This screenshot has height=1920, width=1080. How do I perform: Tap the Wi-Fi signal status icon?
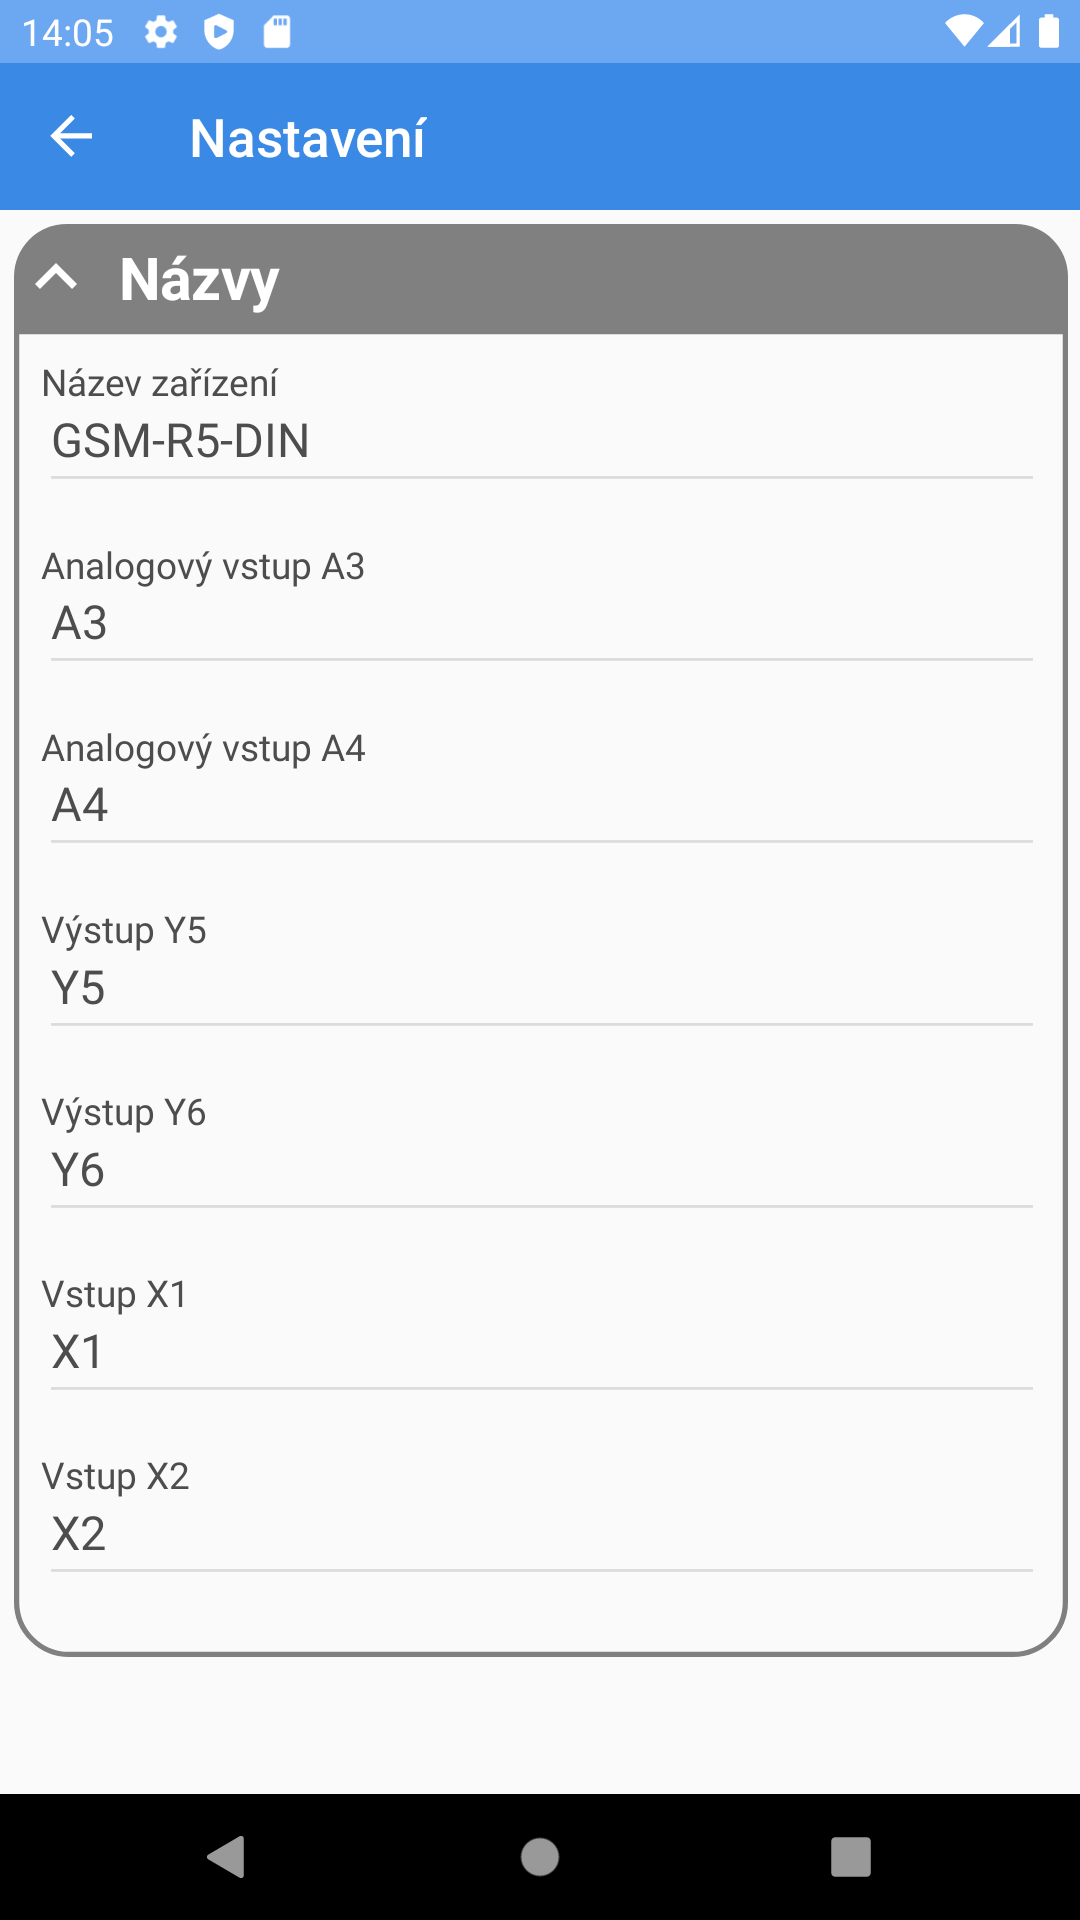[963, 32]
